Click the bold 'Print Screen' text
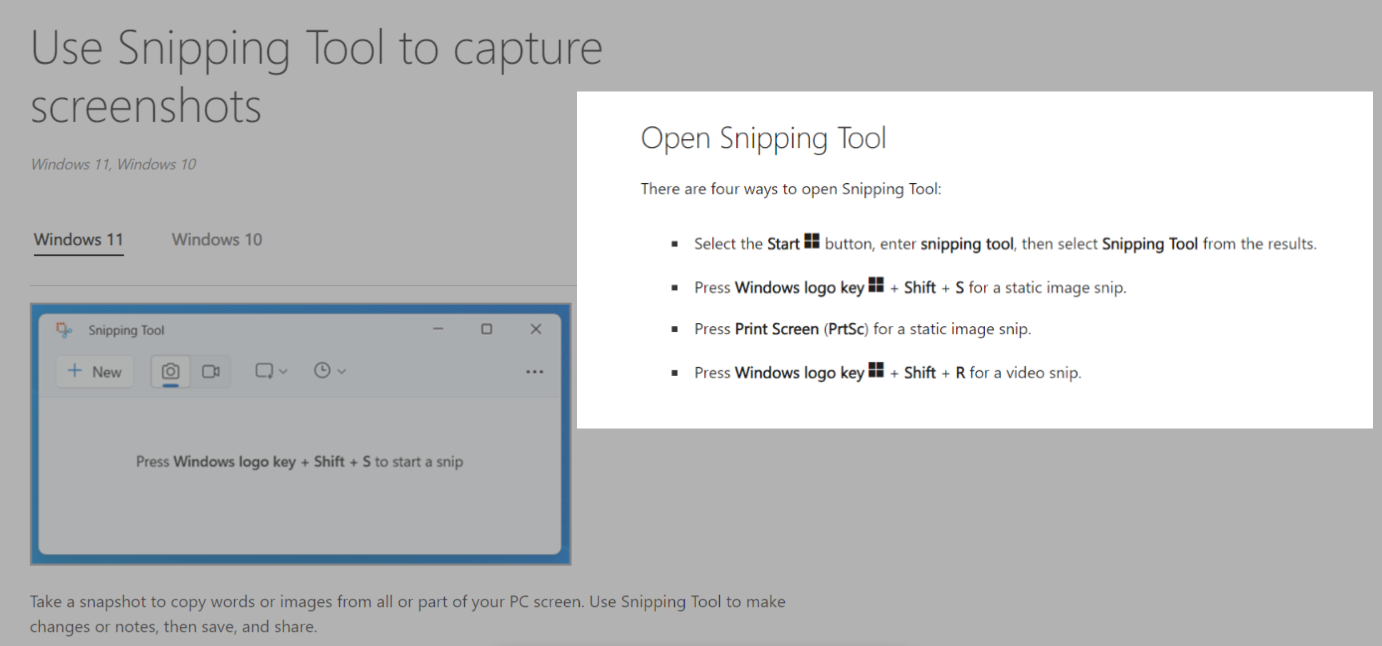The image size is (1382, 646). click(777, 329)
